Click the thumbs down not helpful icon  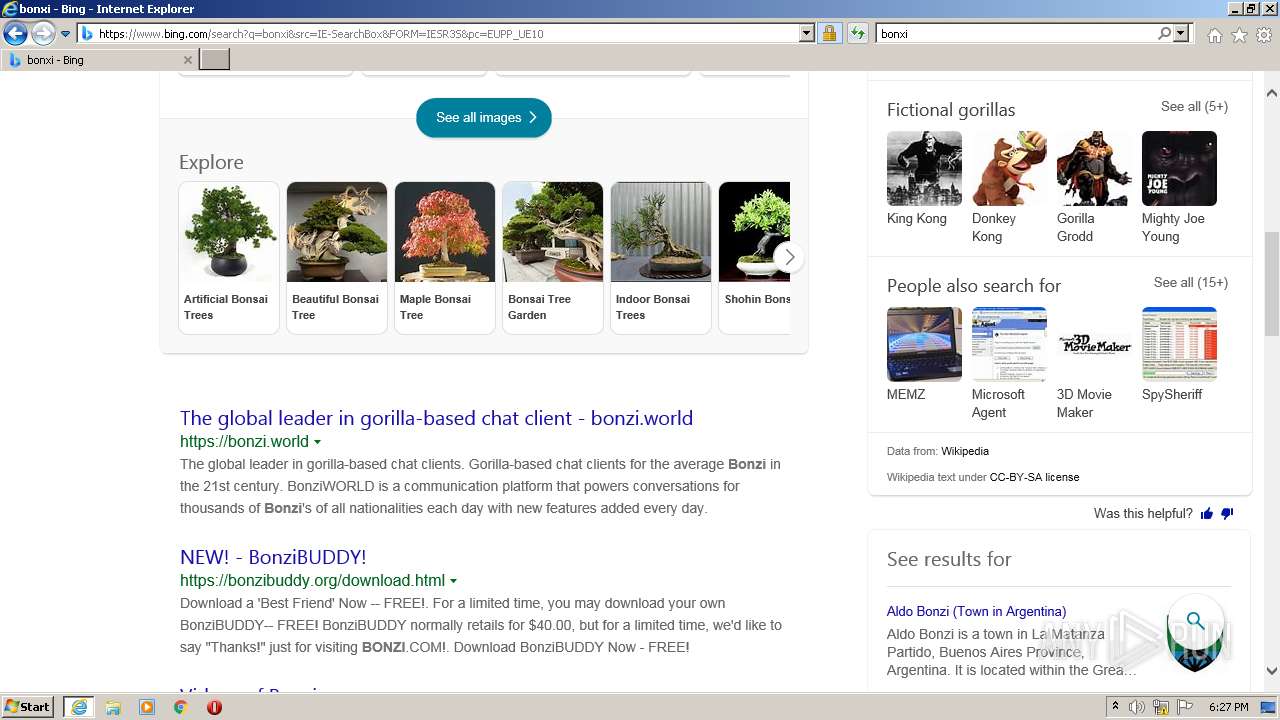(x=1227, y=514)
